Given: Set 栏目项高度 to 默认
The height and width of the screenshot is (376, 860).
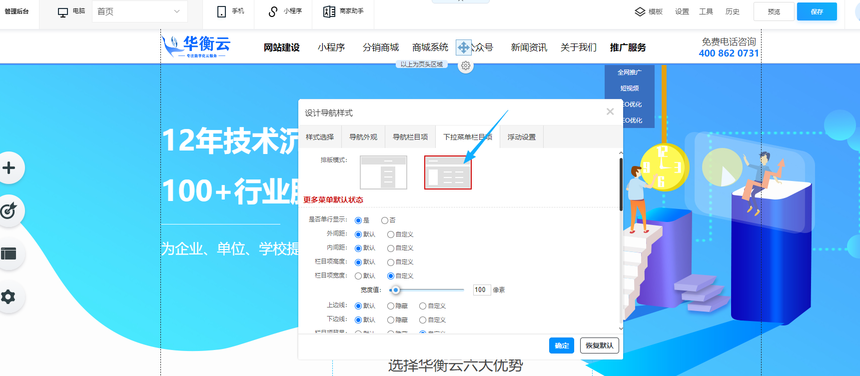Looking at the screenshot, I should tap(359, 263).
